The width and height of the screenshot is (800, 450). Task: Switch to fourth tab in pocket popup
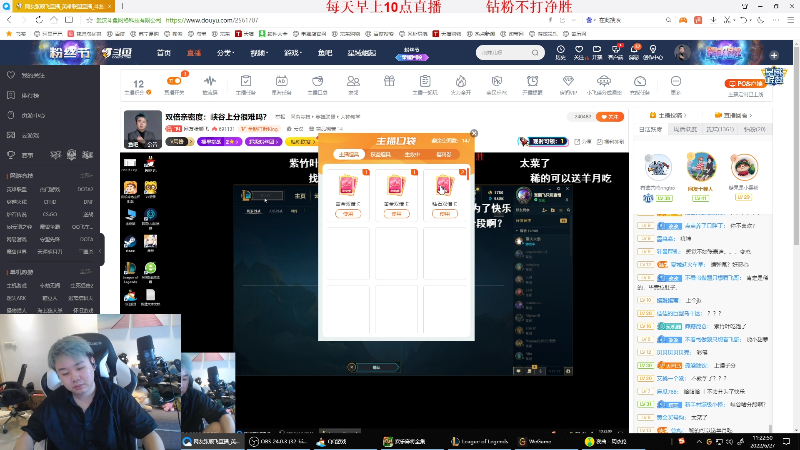coord(443,154)
